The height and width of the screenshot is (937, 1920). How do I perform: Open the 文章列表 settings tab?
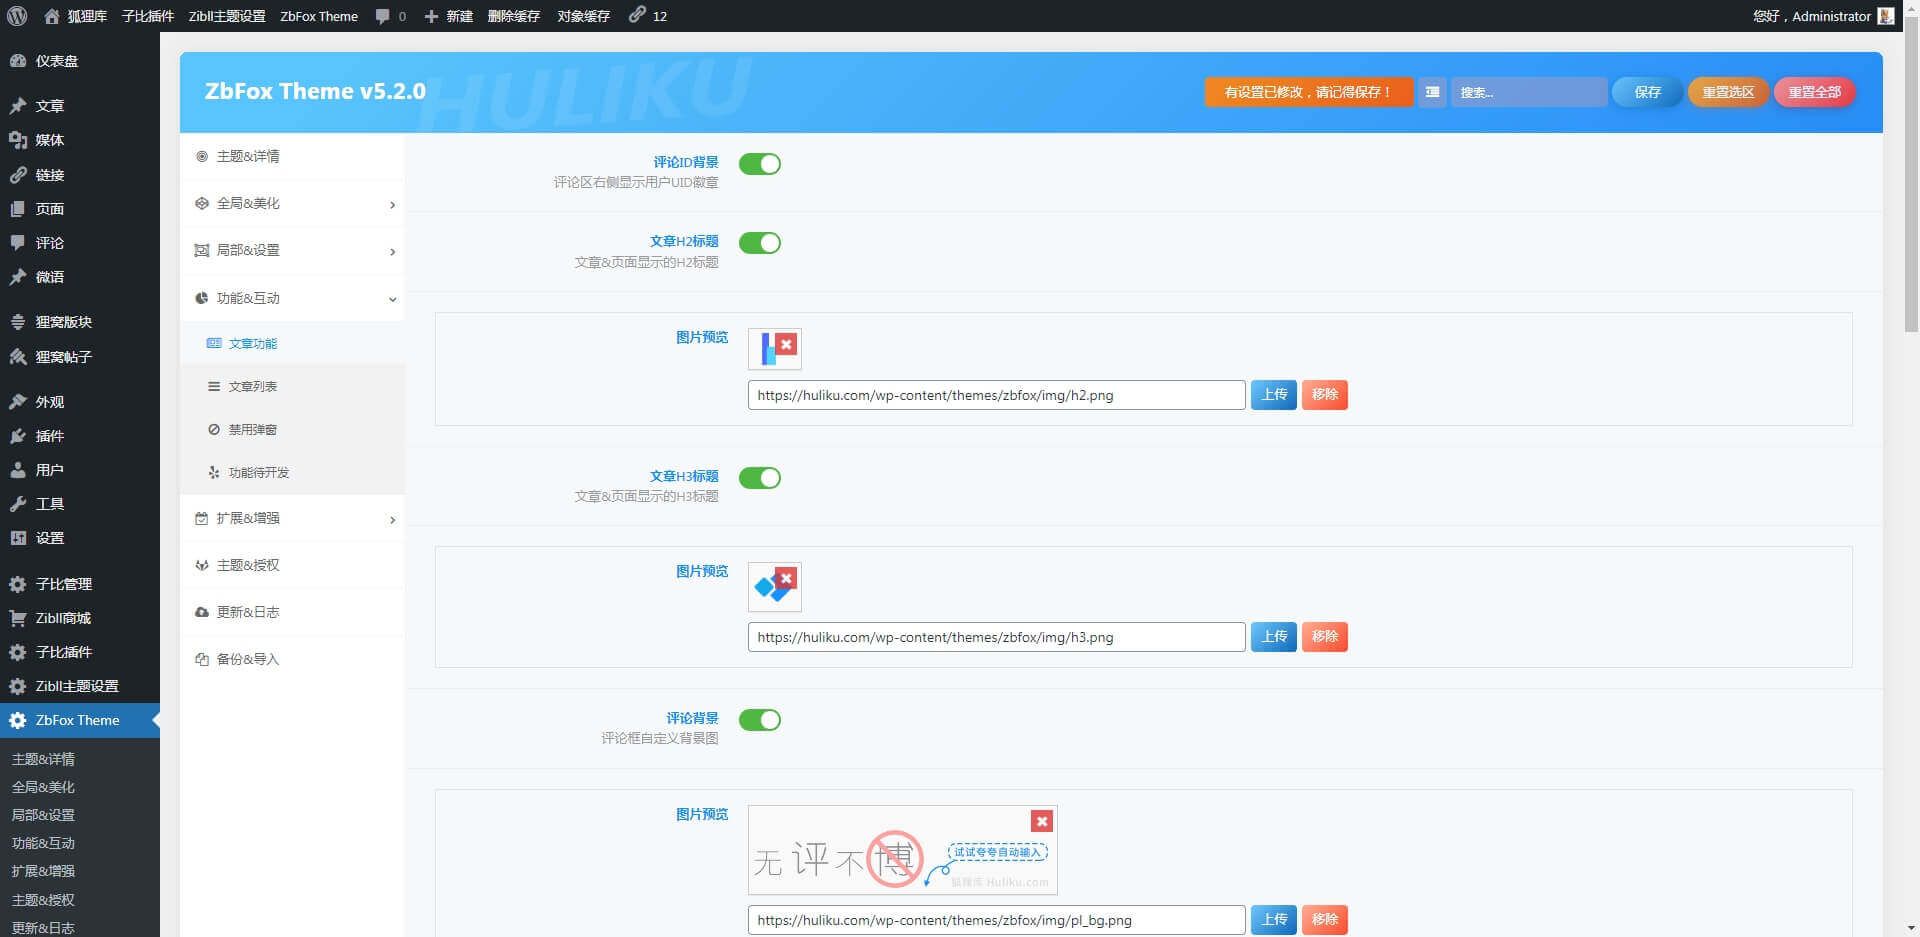tap(252, 387)
